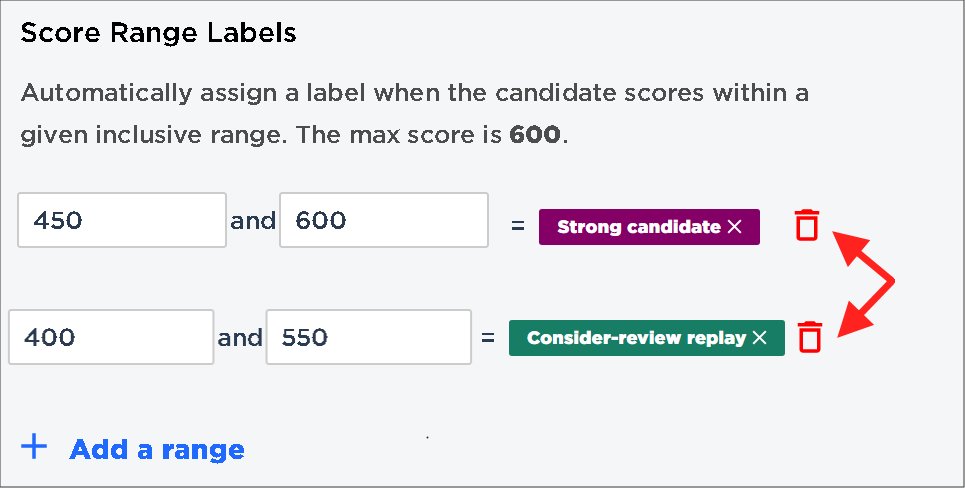Select the purple Strong candidate label

point(638,227)
